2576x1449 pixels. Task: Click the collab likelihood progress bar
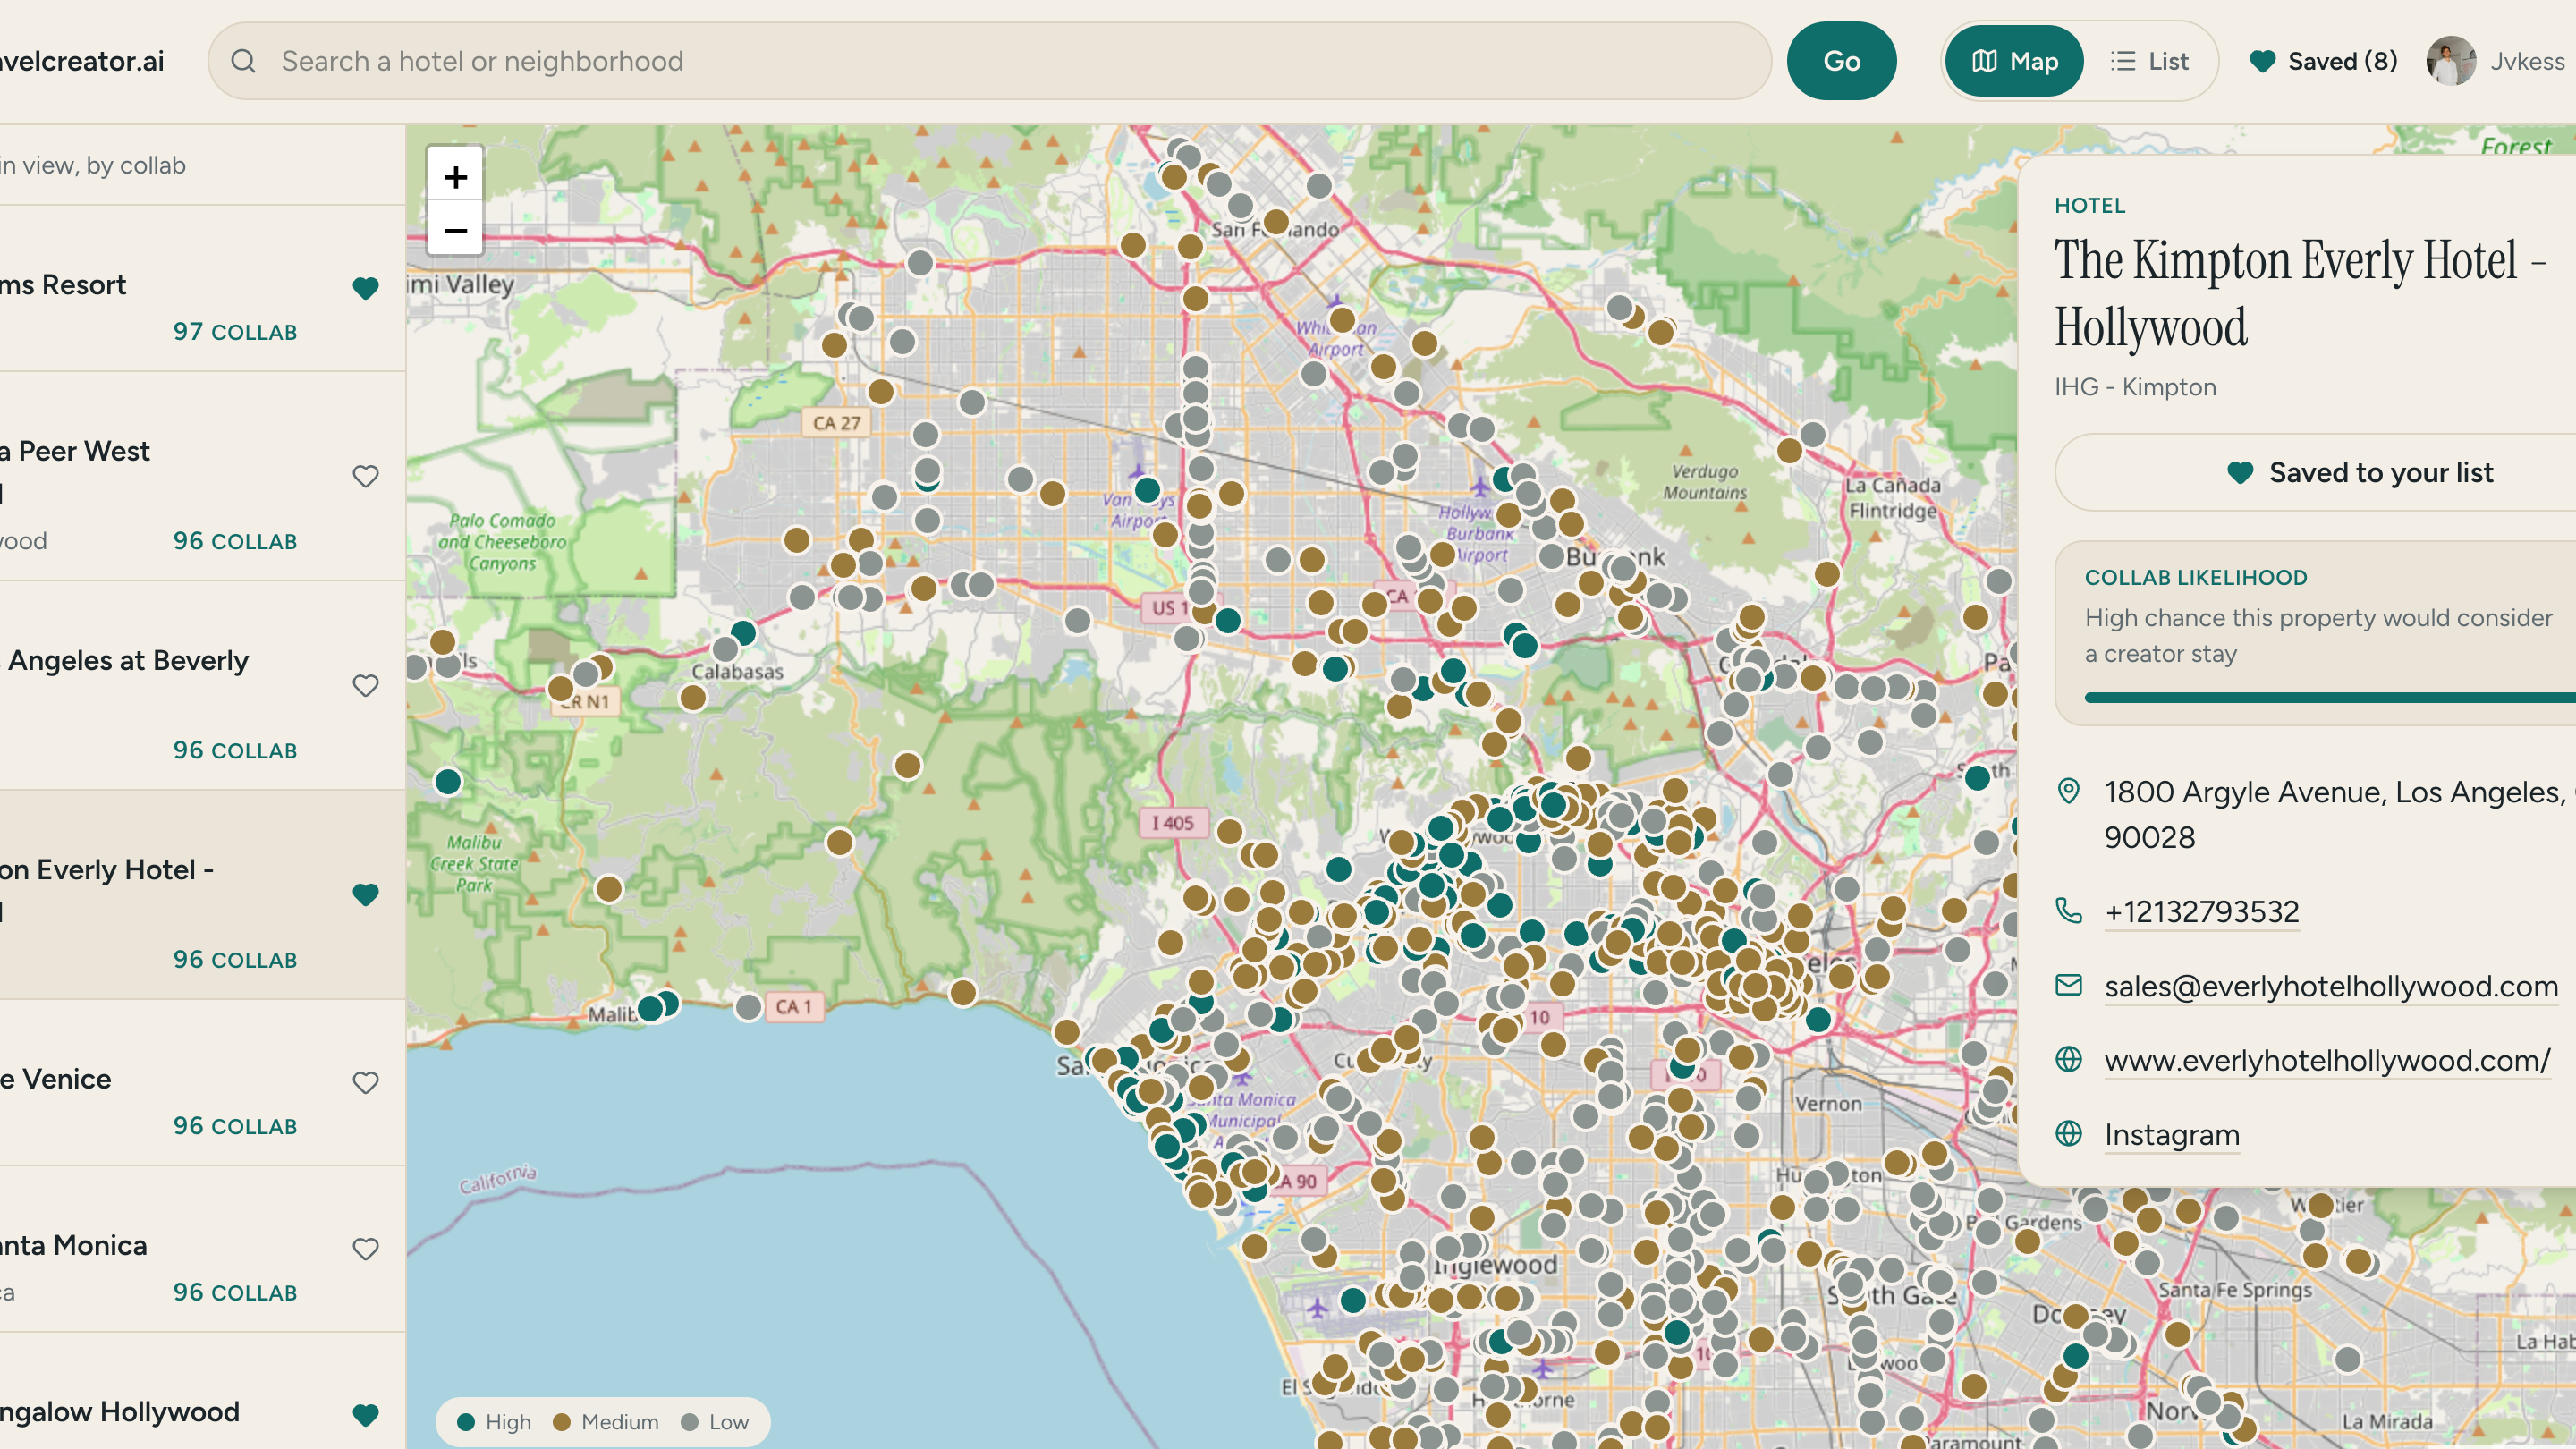(2330, 697)
